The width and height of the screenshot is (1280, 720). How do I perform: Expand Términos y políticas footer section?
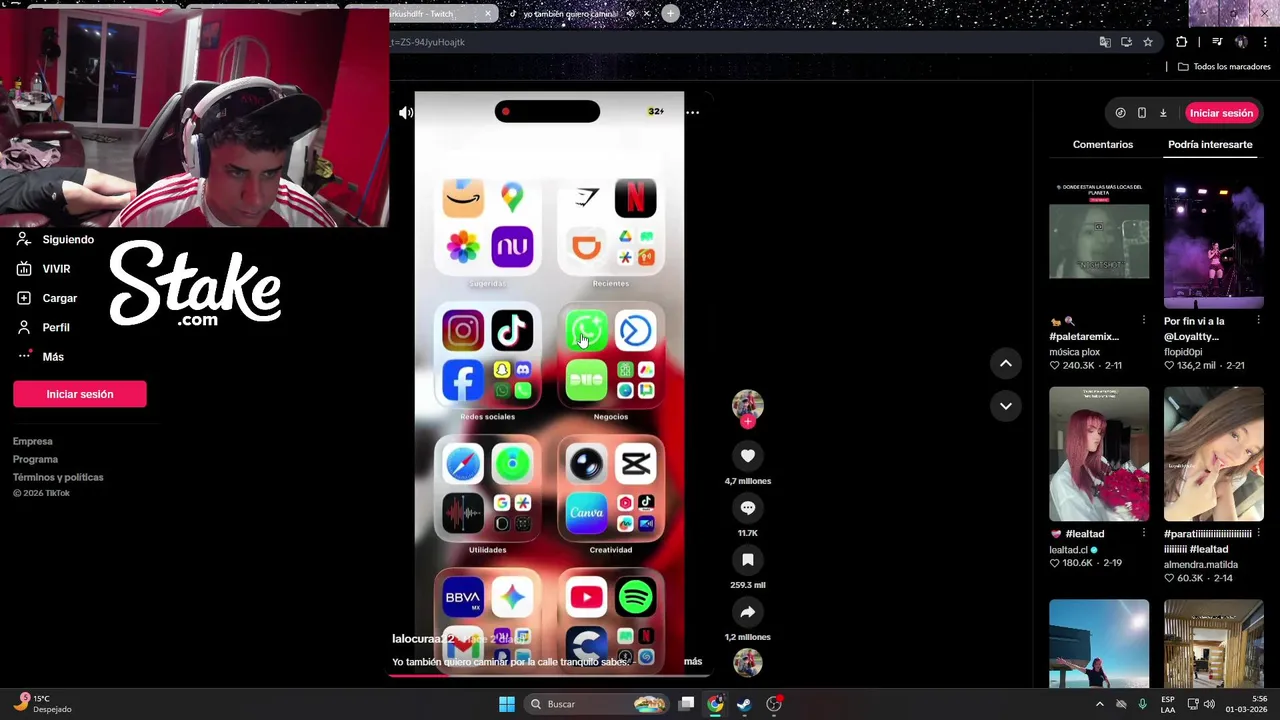(58, 477)
